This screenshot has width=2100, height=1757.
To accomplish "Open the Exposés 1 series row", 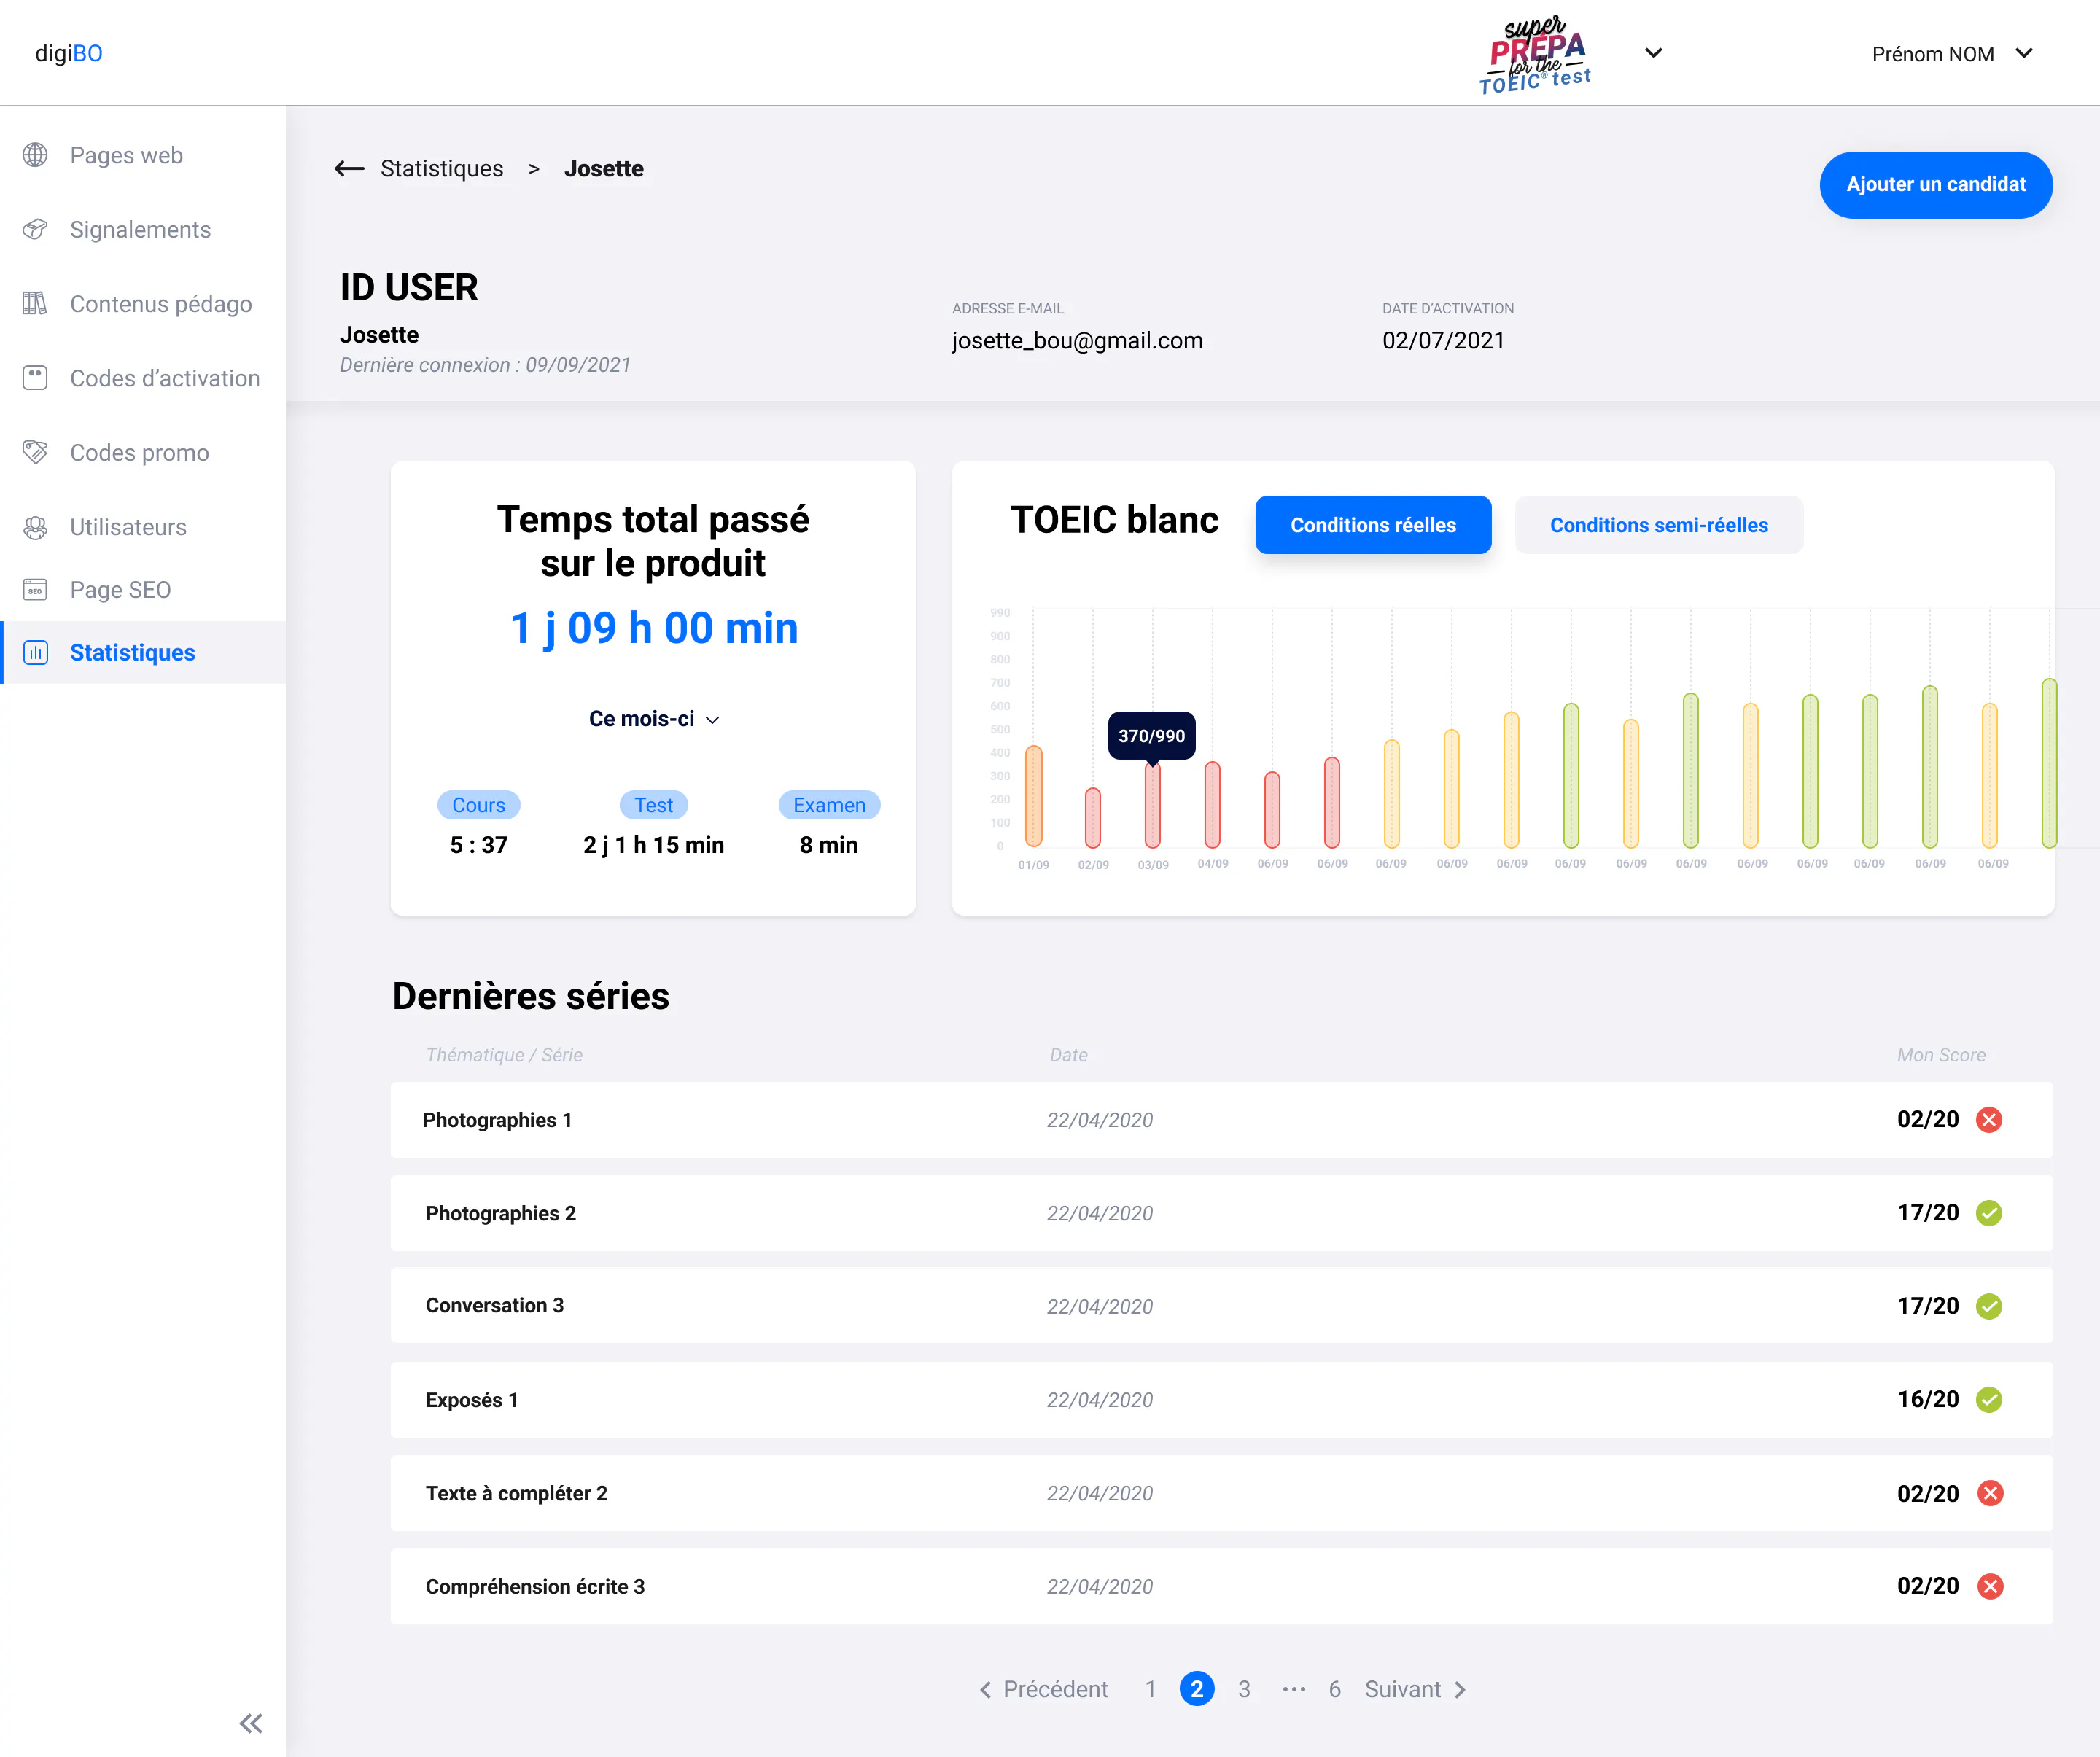I will coord(1221,1400).
